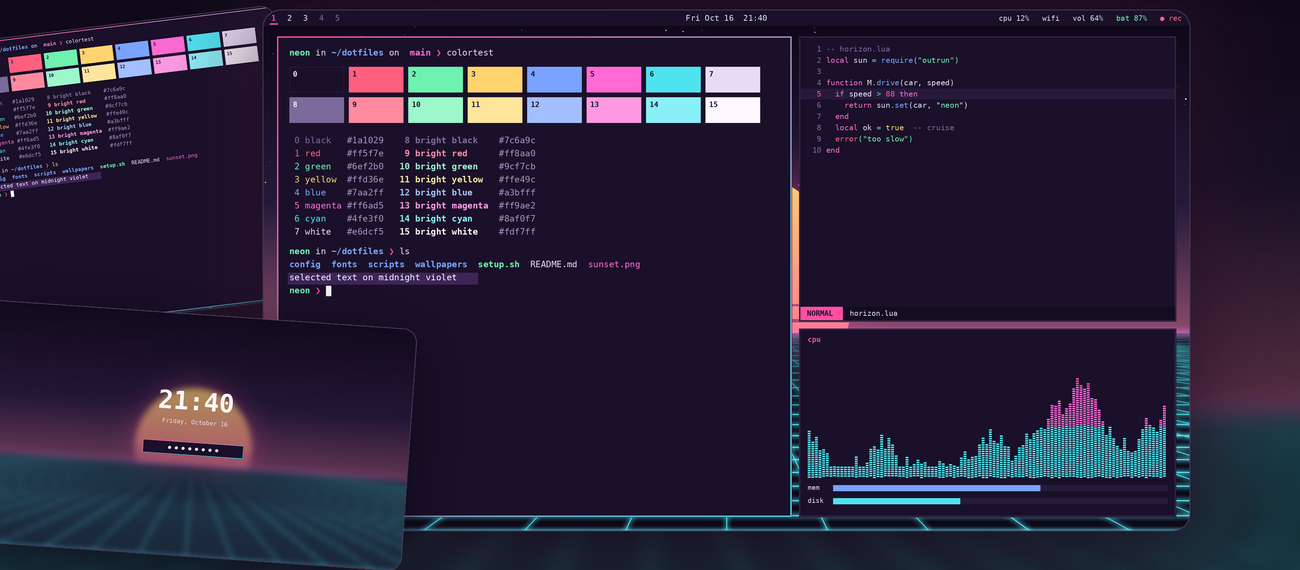Select swatch 10 in main terminal
Viewport: 1300px width, 570px height.
tap(435, 110)
